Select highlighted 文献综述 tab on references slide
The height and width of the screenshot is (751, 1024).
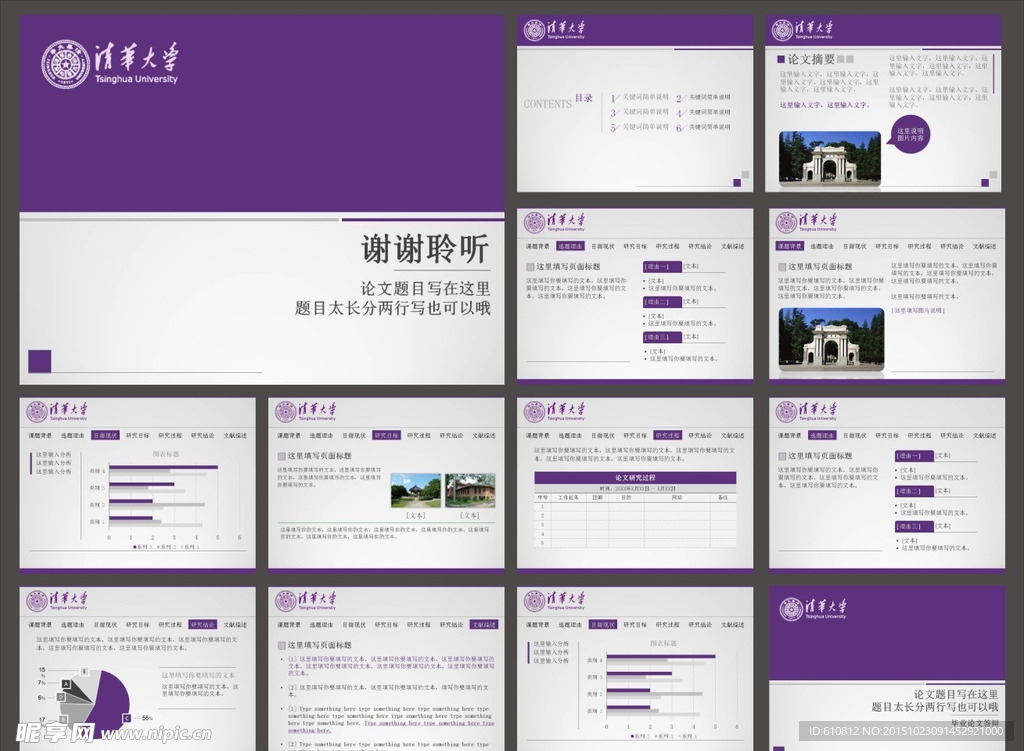pos(485,624)
